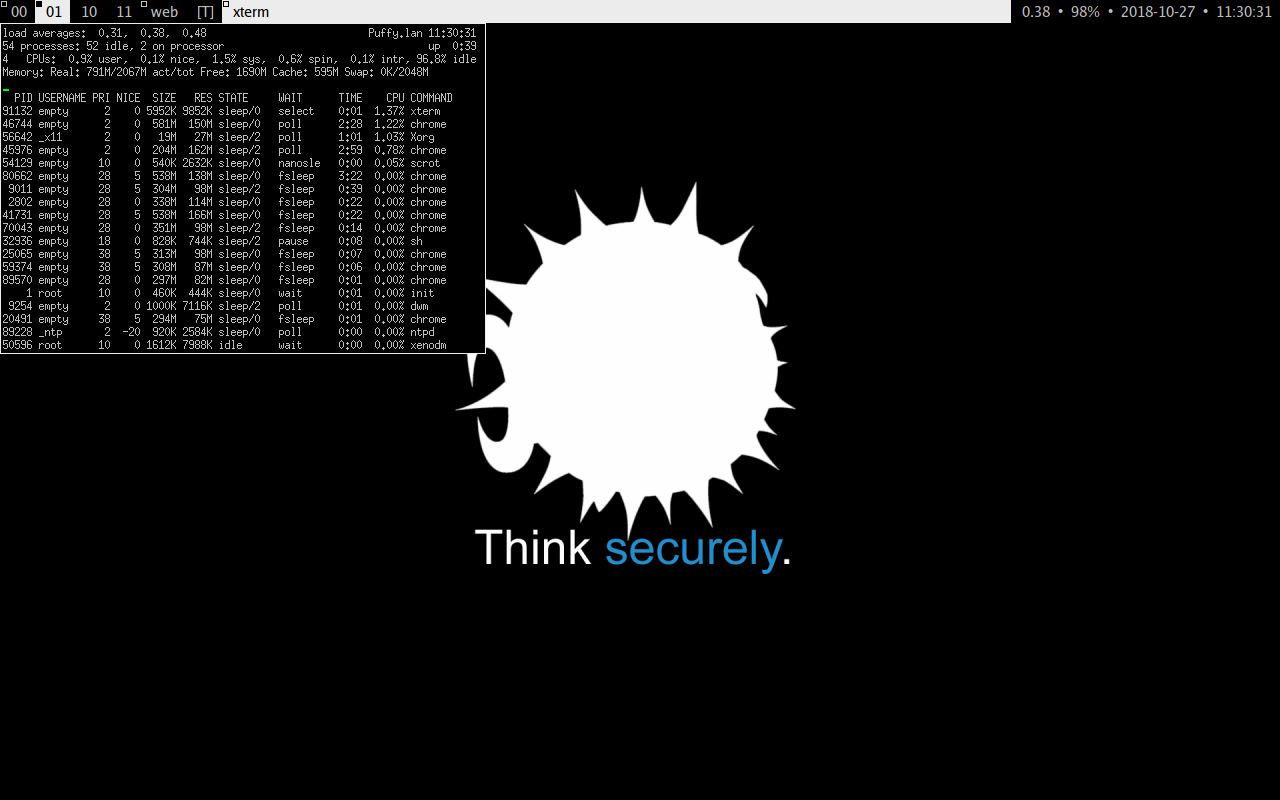Click the COMMAND column header
This screenshot has height=800, width=1280.
point(431,98)
